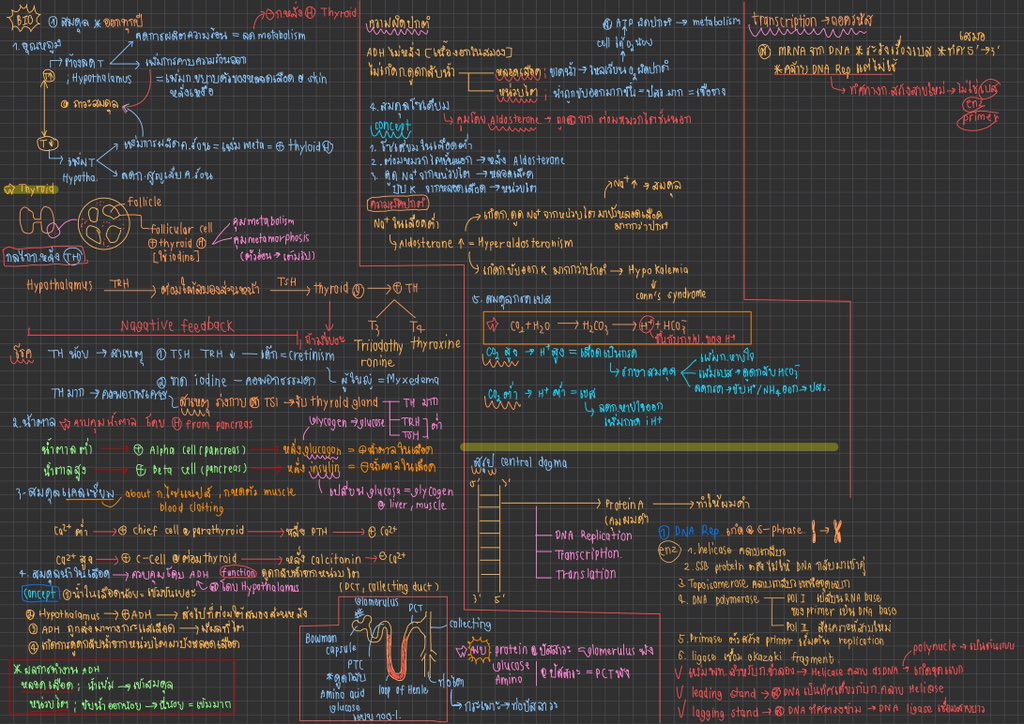The image size is (1024, 724).
Task: Click the 'Negative feedback' red label
Action: pyautogui.click(x=177, y=325)
